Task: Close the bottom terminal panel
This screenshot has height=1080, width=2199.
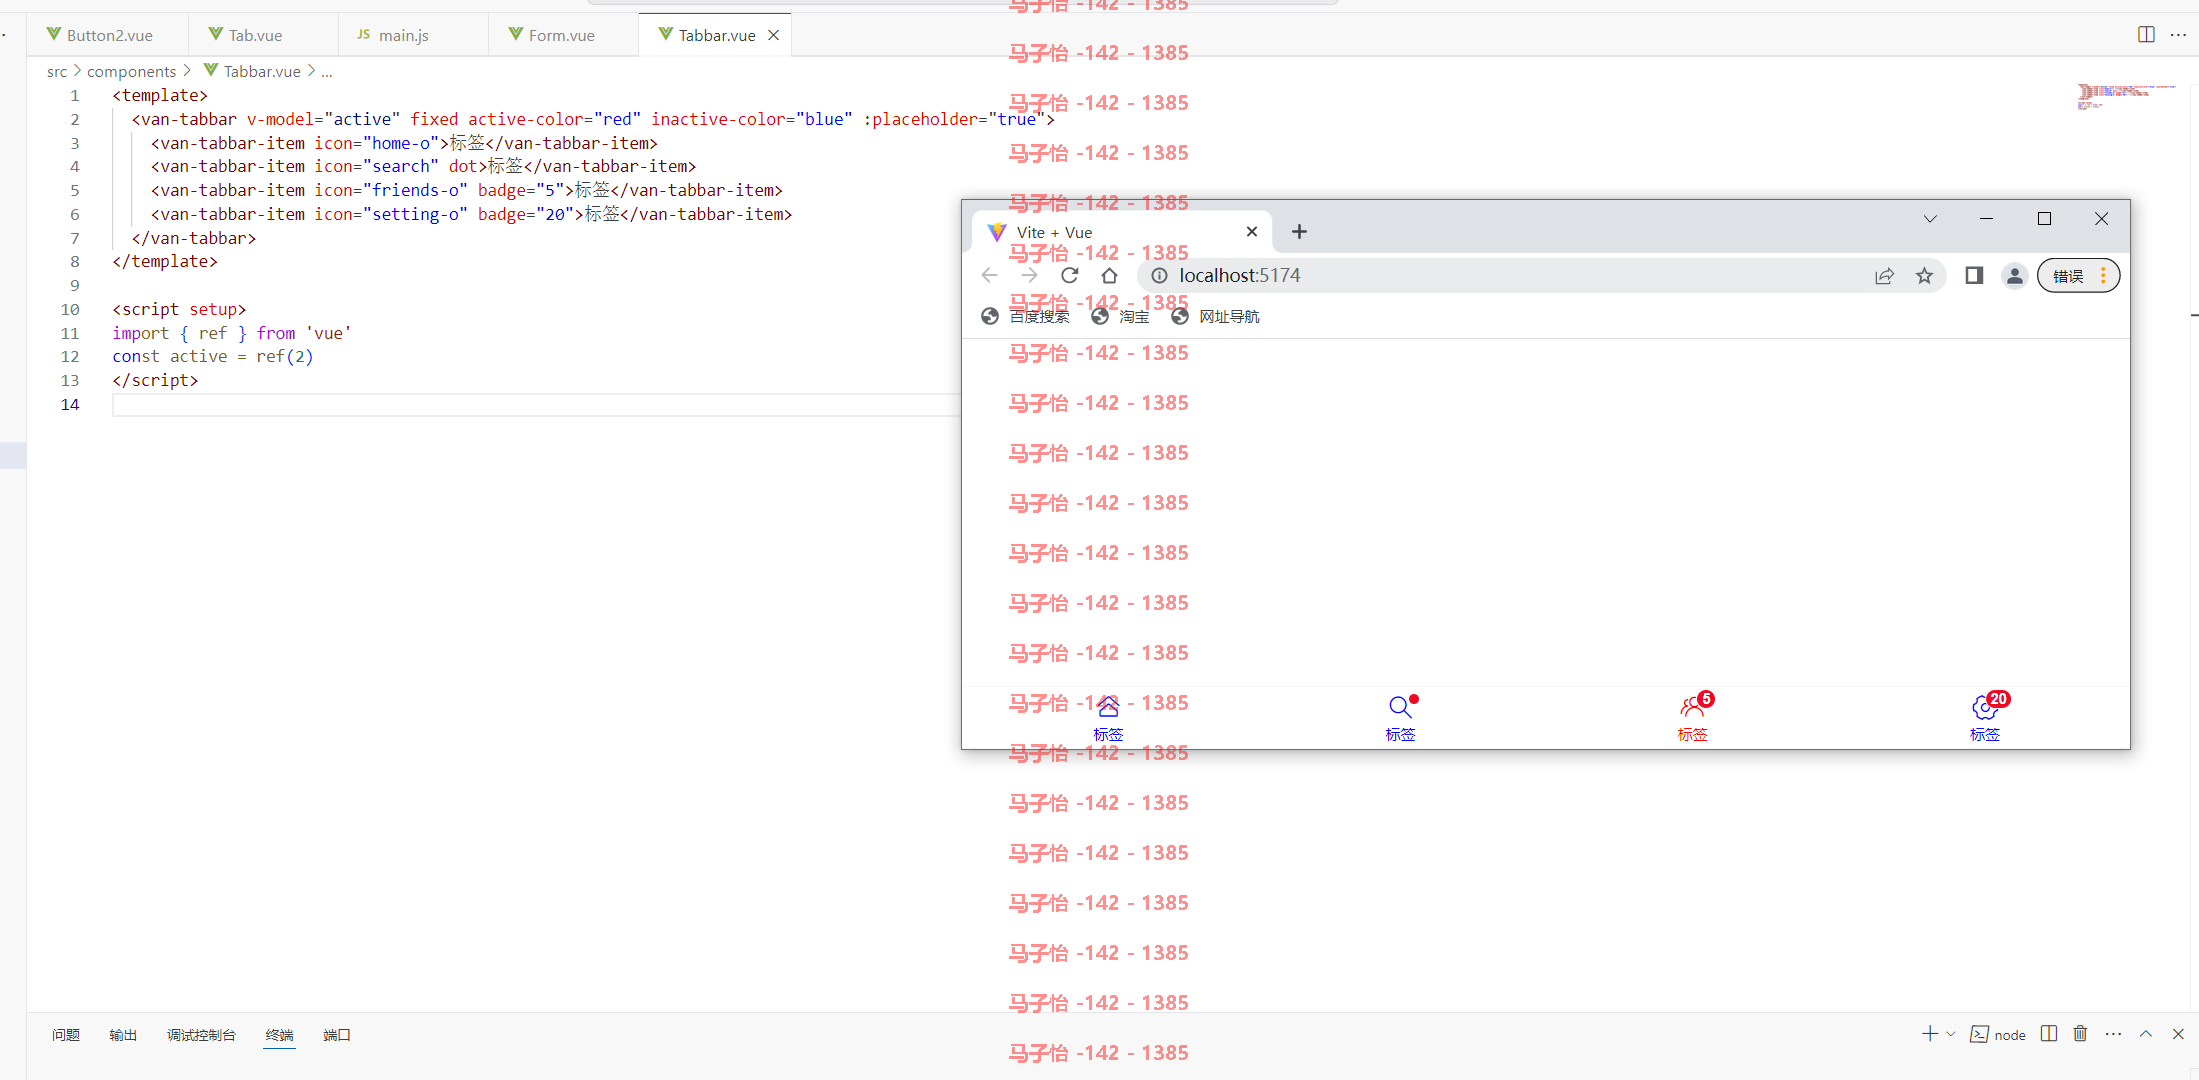Action: pyautogui.click(x=2178, y=1034)
